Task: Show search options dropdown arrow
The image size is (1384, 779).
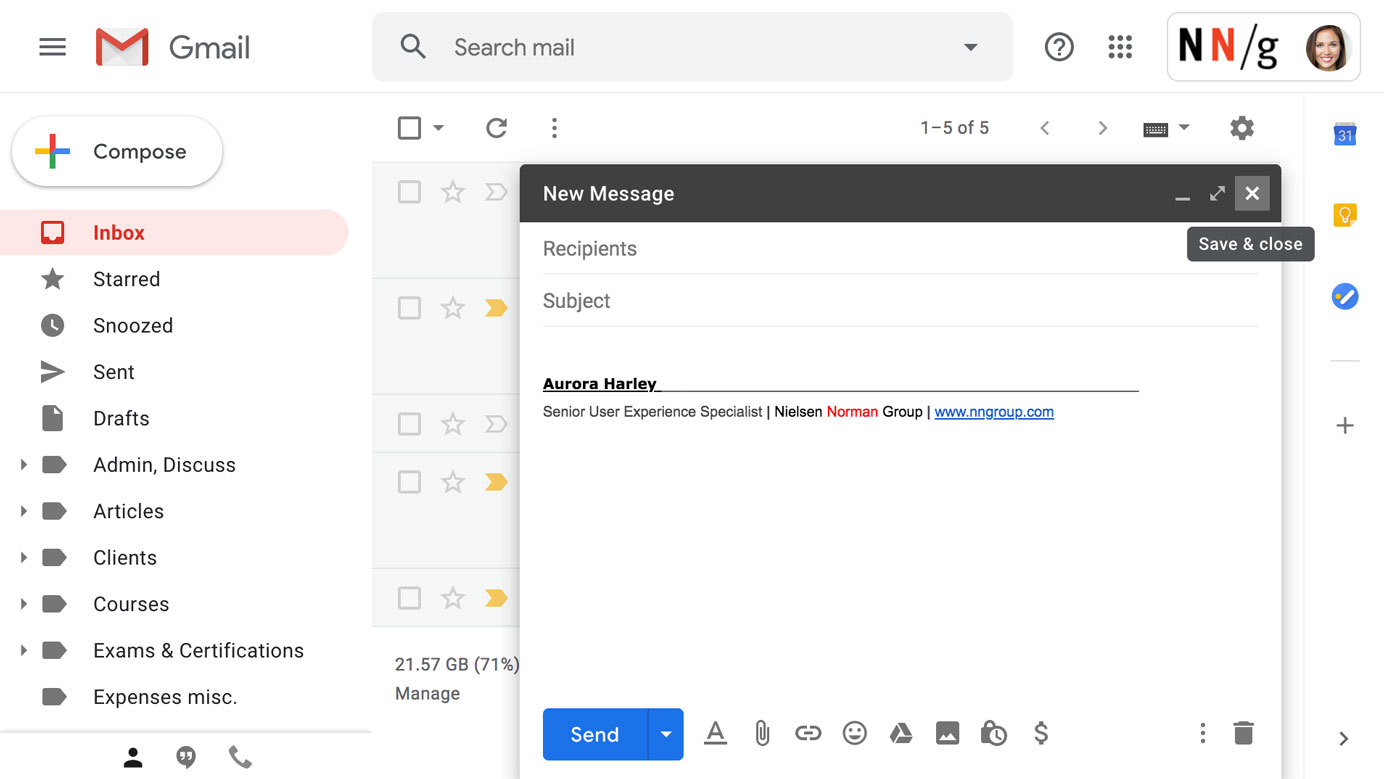Action: pyautogui.click(x=970, y=47)
